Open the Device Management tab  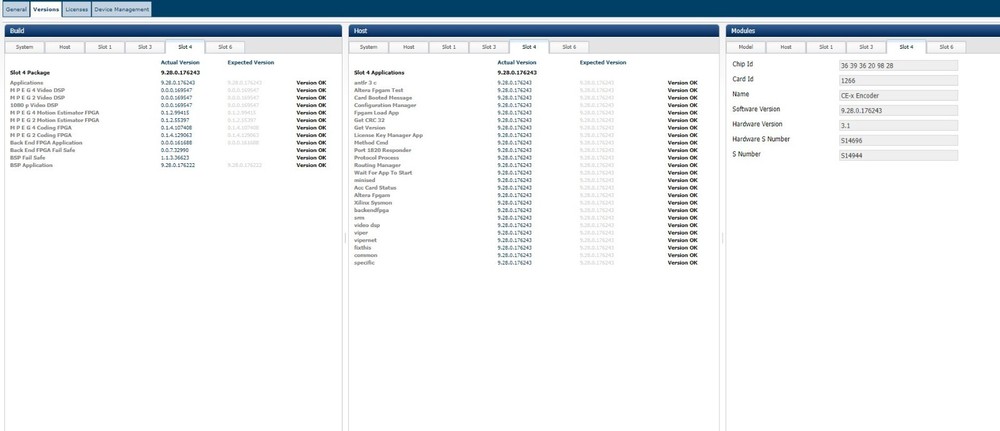121,10
